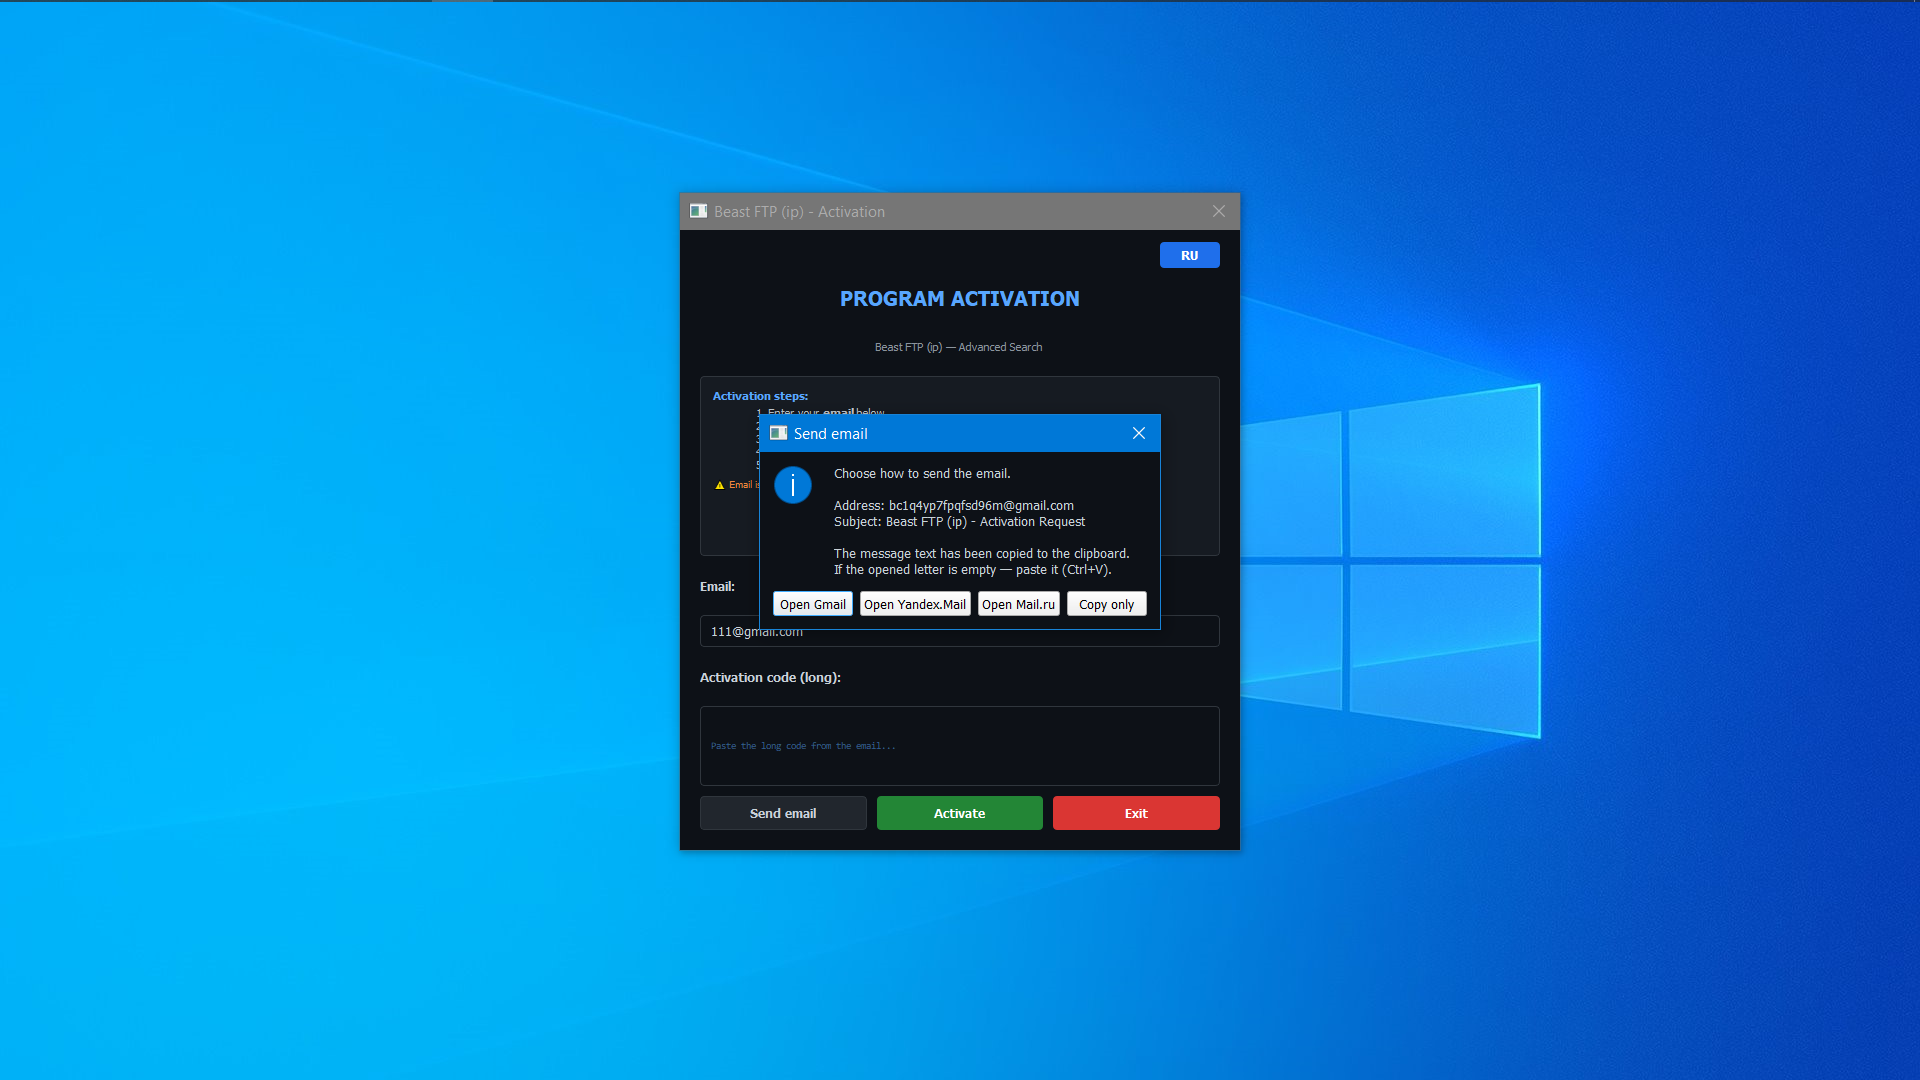The height and width of the screenshot is (1080, 1920).
Task: Click the red Exit button
Action: (1136, 813)
